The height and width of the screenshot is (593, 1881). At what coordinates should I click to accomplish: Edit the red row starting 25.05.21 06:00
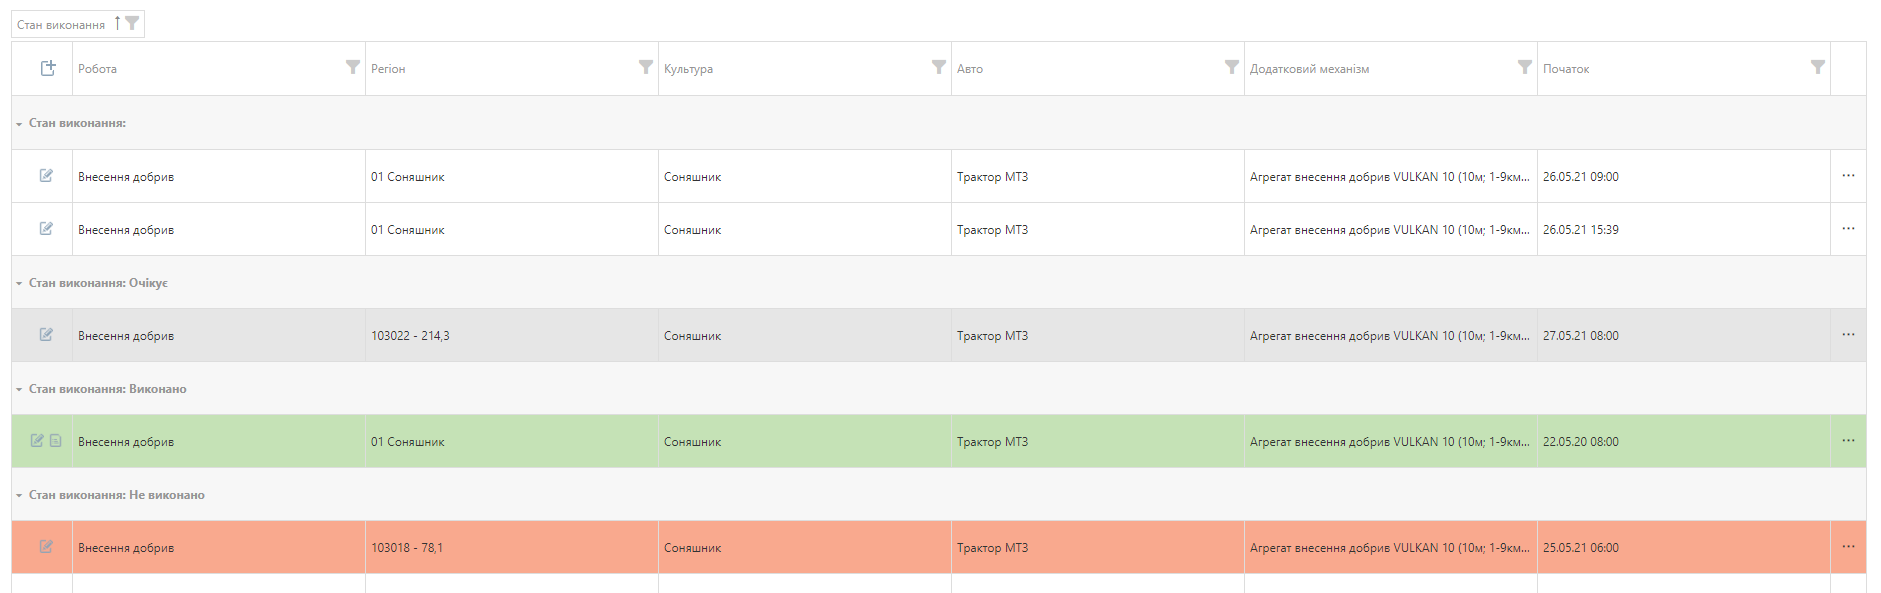click(x=46, y=547)
